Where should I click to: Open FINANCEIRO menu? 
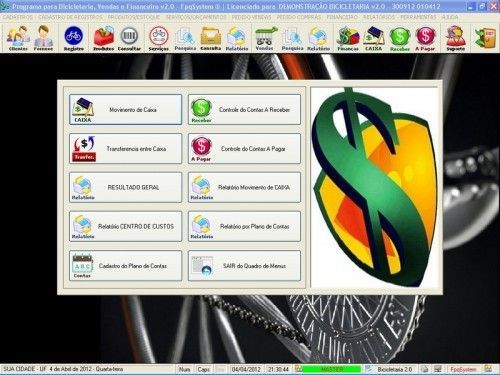pyautogui.click(x=342, y=17)
